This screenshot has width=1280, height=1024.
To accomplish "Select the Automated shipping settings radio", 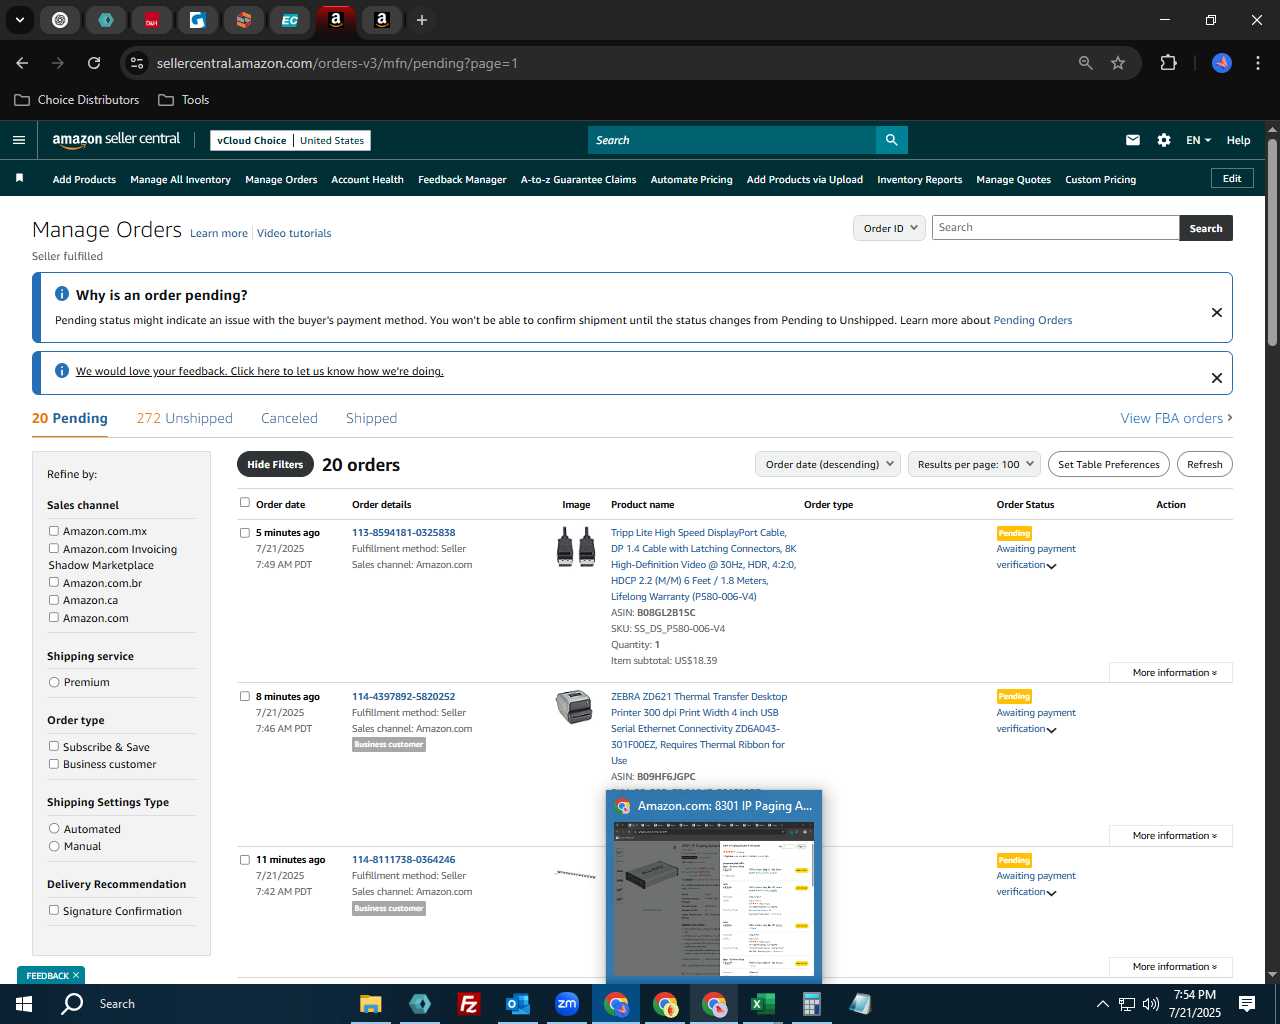I will (54, 828).
